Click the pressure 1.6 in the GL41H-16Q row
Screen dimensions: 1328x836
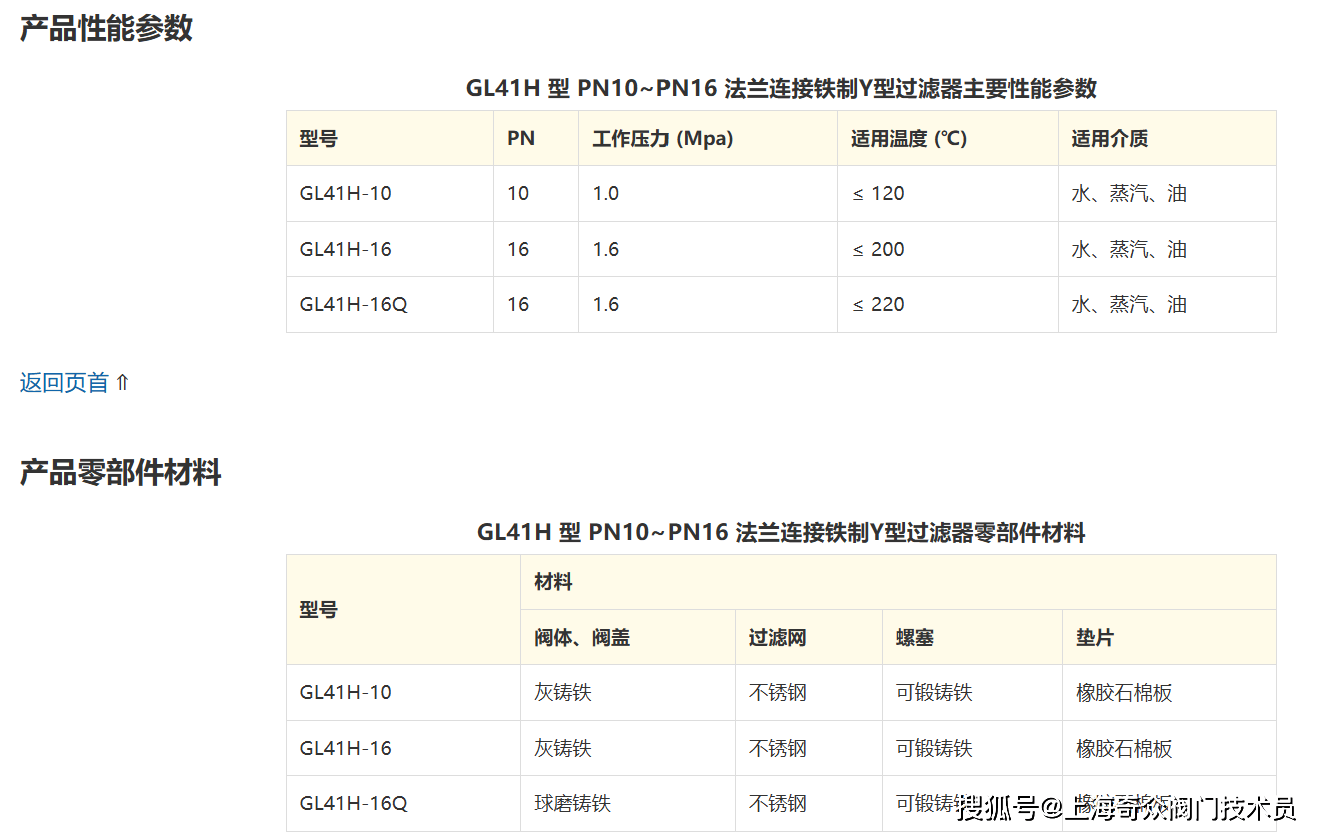coord(606,304)
